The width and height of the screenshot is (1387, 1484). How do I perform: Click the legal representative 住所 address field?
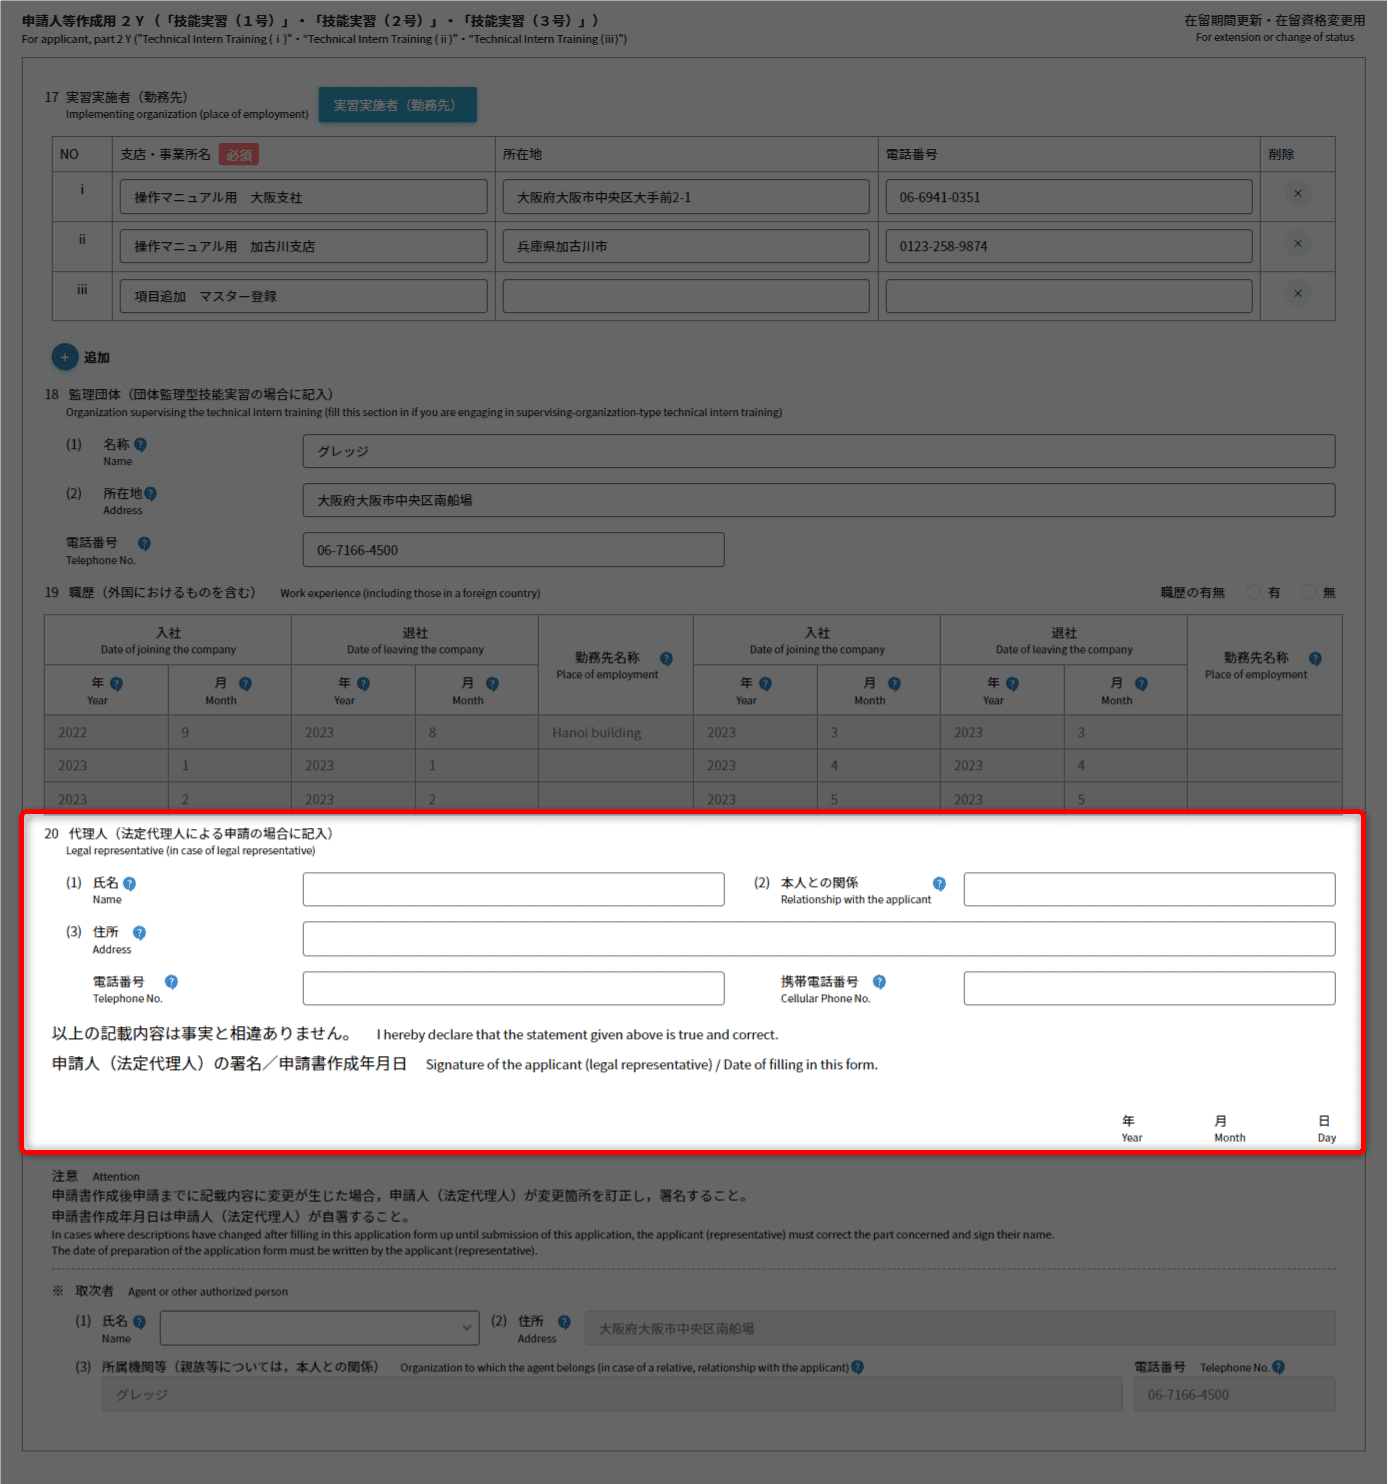818,939
